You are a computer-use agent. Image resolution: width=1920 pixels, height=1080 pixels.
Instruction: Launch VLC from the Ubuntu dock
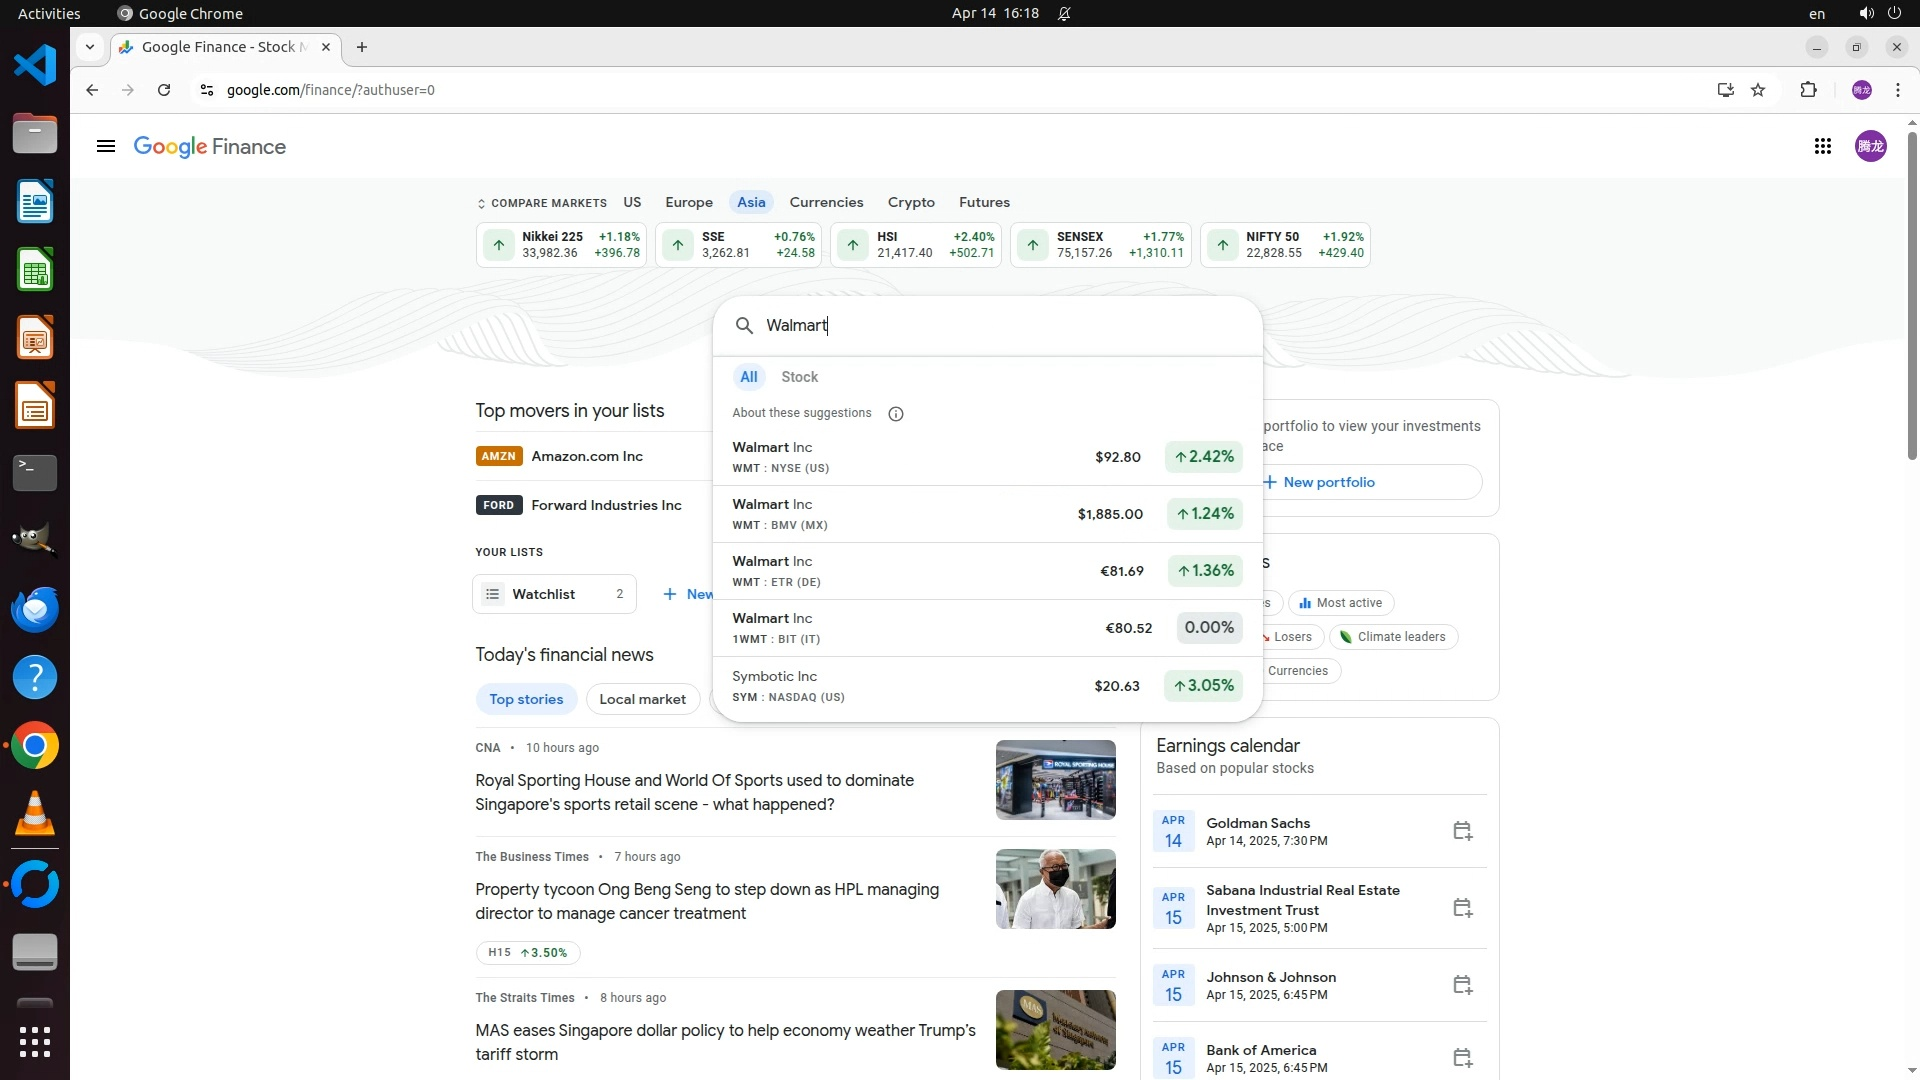[x=35, y=814]
